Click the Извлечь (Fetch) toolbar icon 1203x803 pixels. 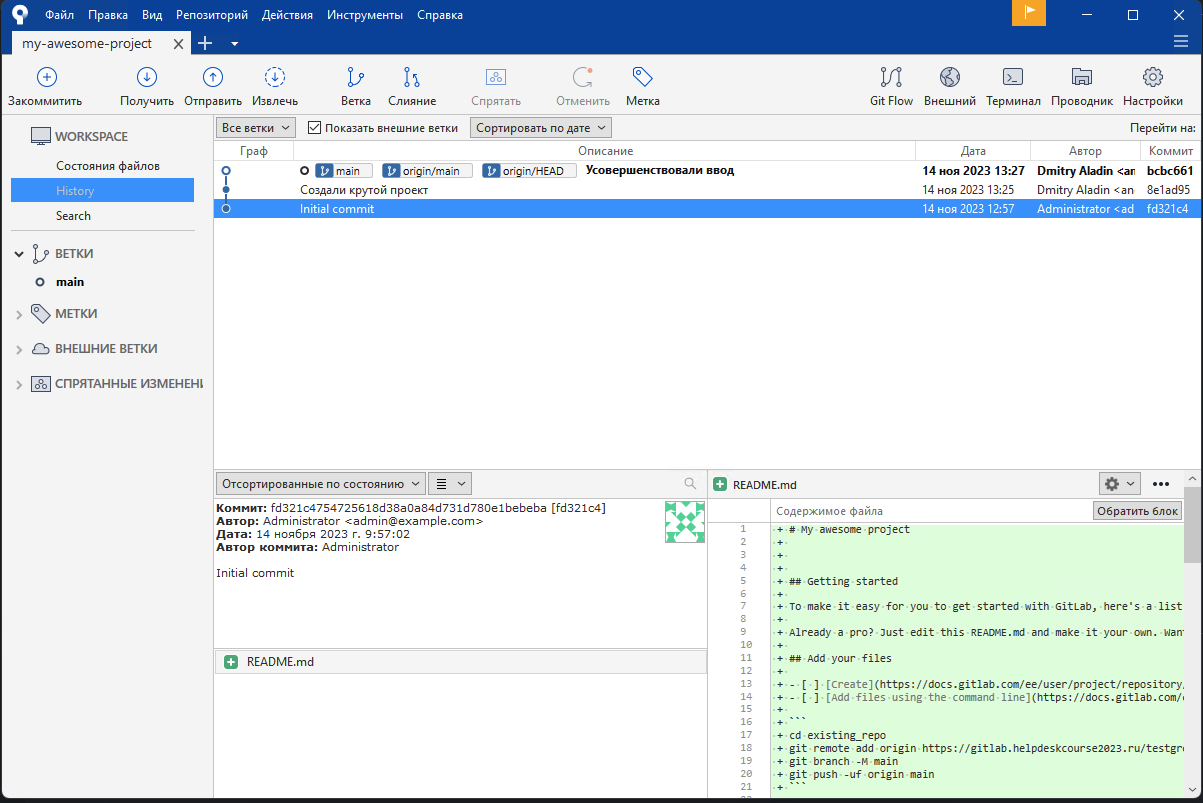tap(275, 78)
